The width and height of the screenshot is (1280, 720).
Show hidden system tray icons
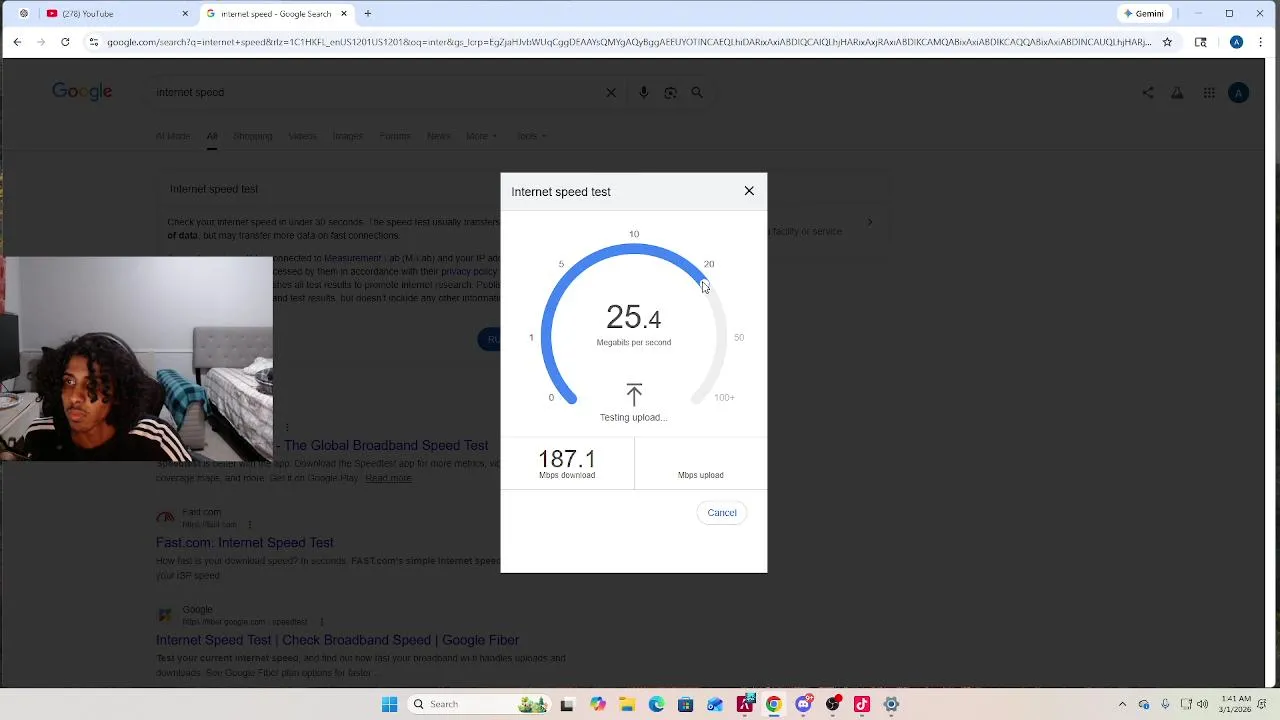[1122, 705]
